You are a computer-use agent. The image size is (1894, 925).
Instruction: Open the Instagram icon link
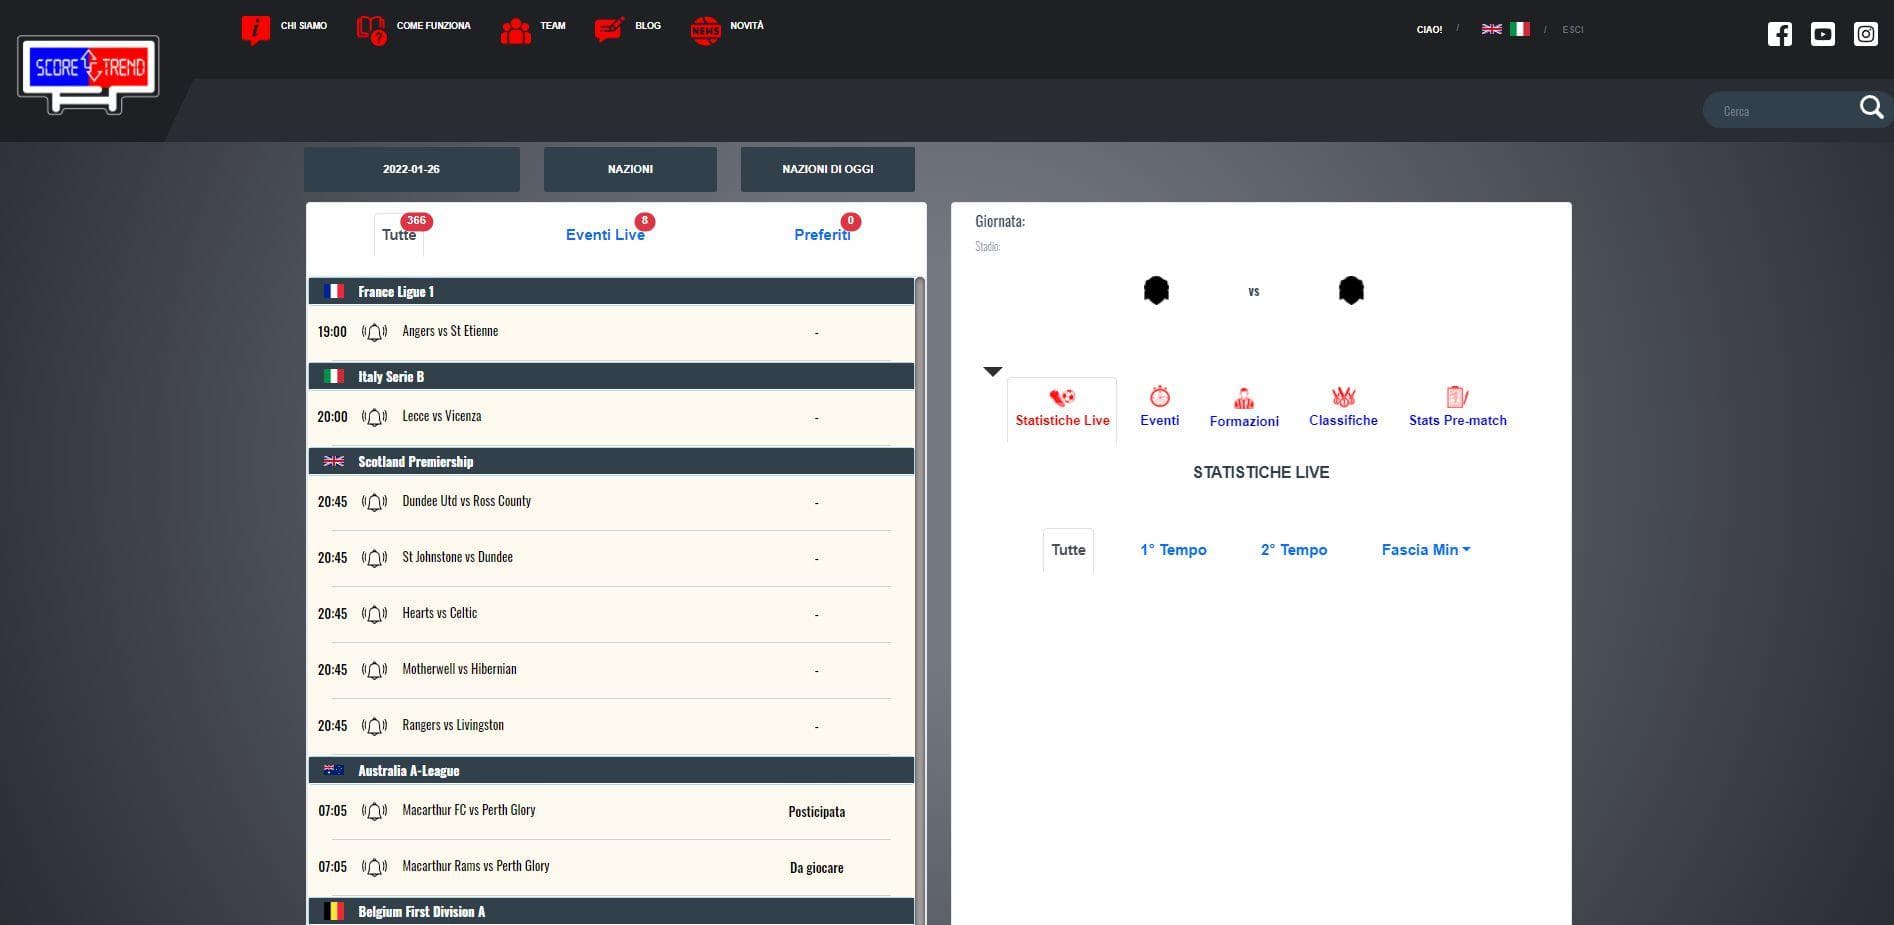click(x=1865, y=34)
